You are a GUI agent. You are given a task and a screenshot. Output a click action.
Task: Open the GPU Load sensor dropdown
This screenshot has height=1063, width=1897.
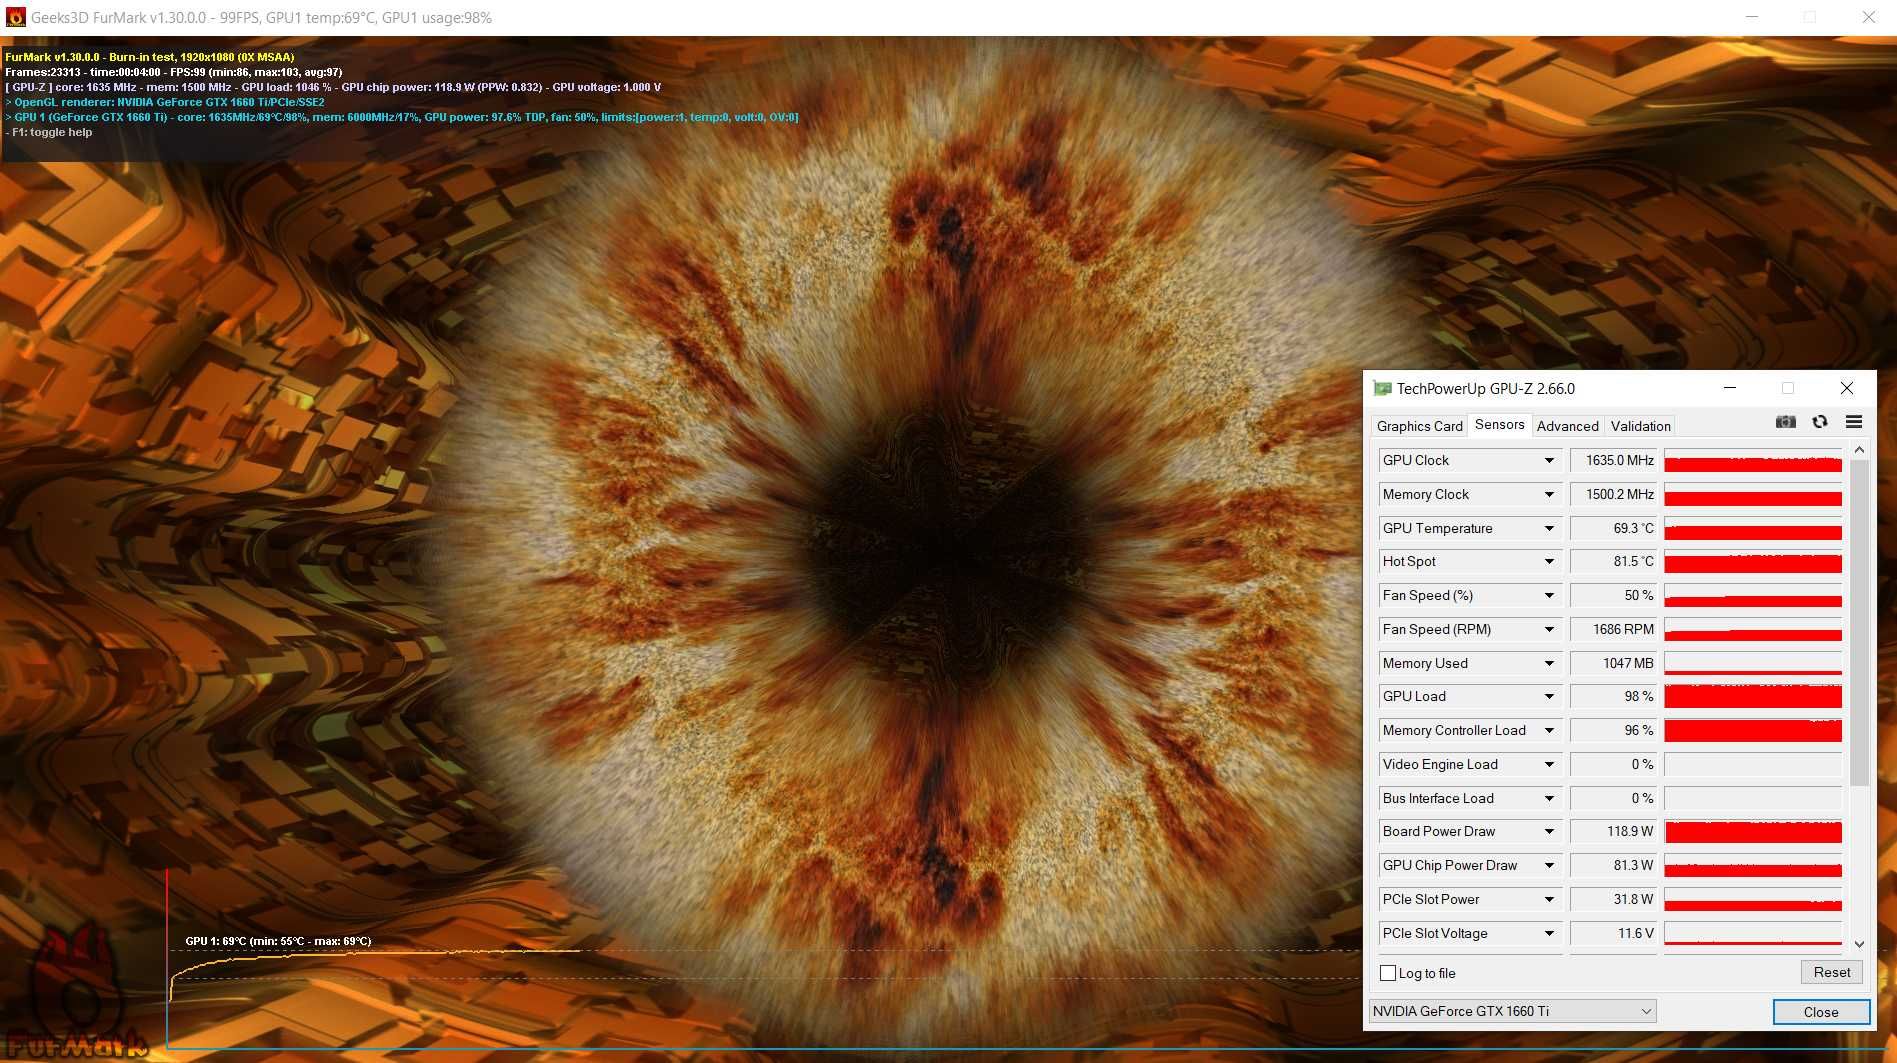[x=1549, y=696]
